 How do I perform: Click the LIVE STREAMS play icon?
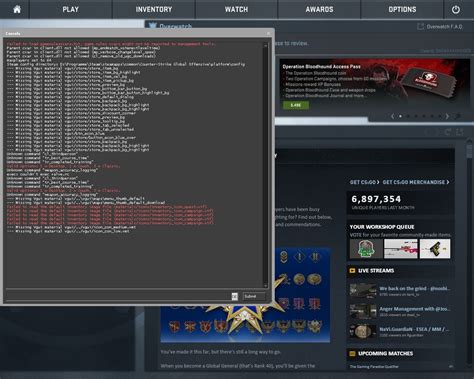[x=352, y=271]
